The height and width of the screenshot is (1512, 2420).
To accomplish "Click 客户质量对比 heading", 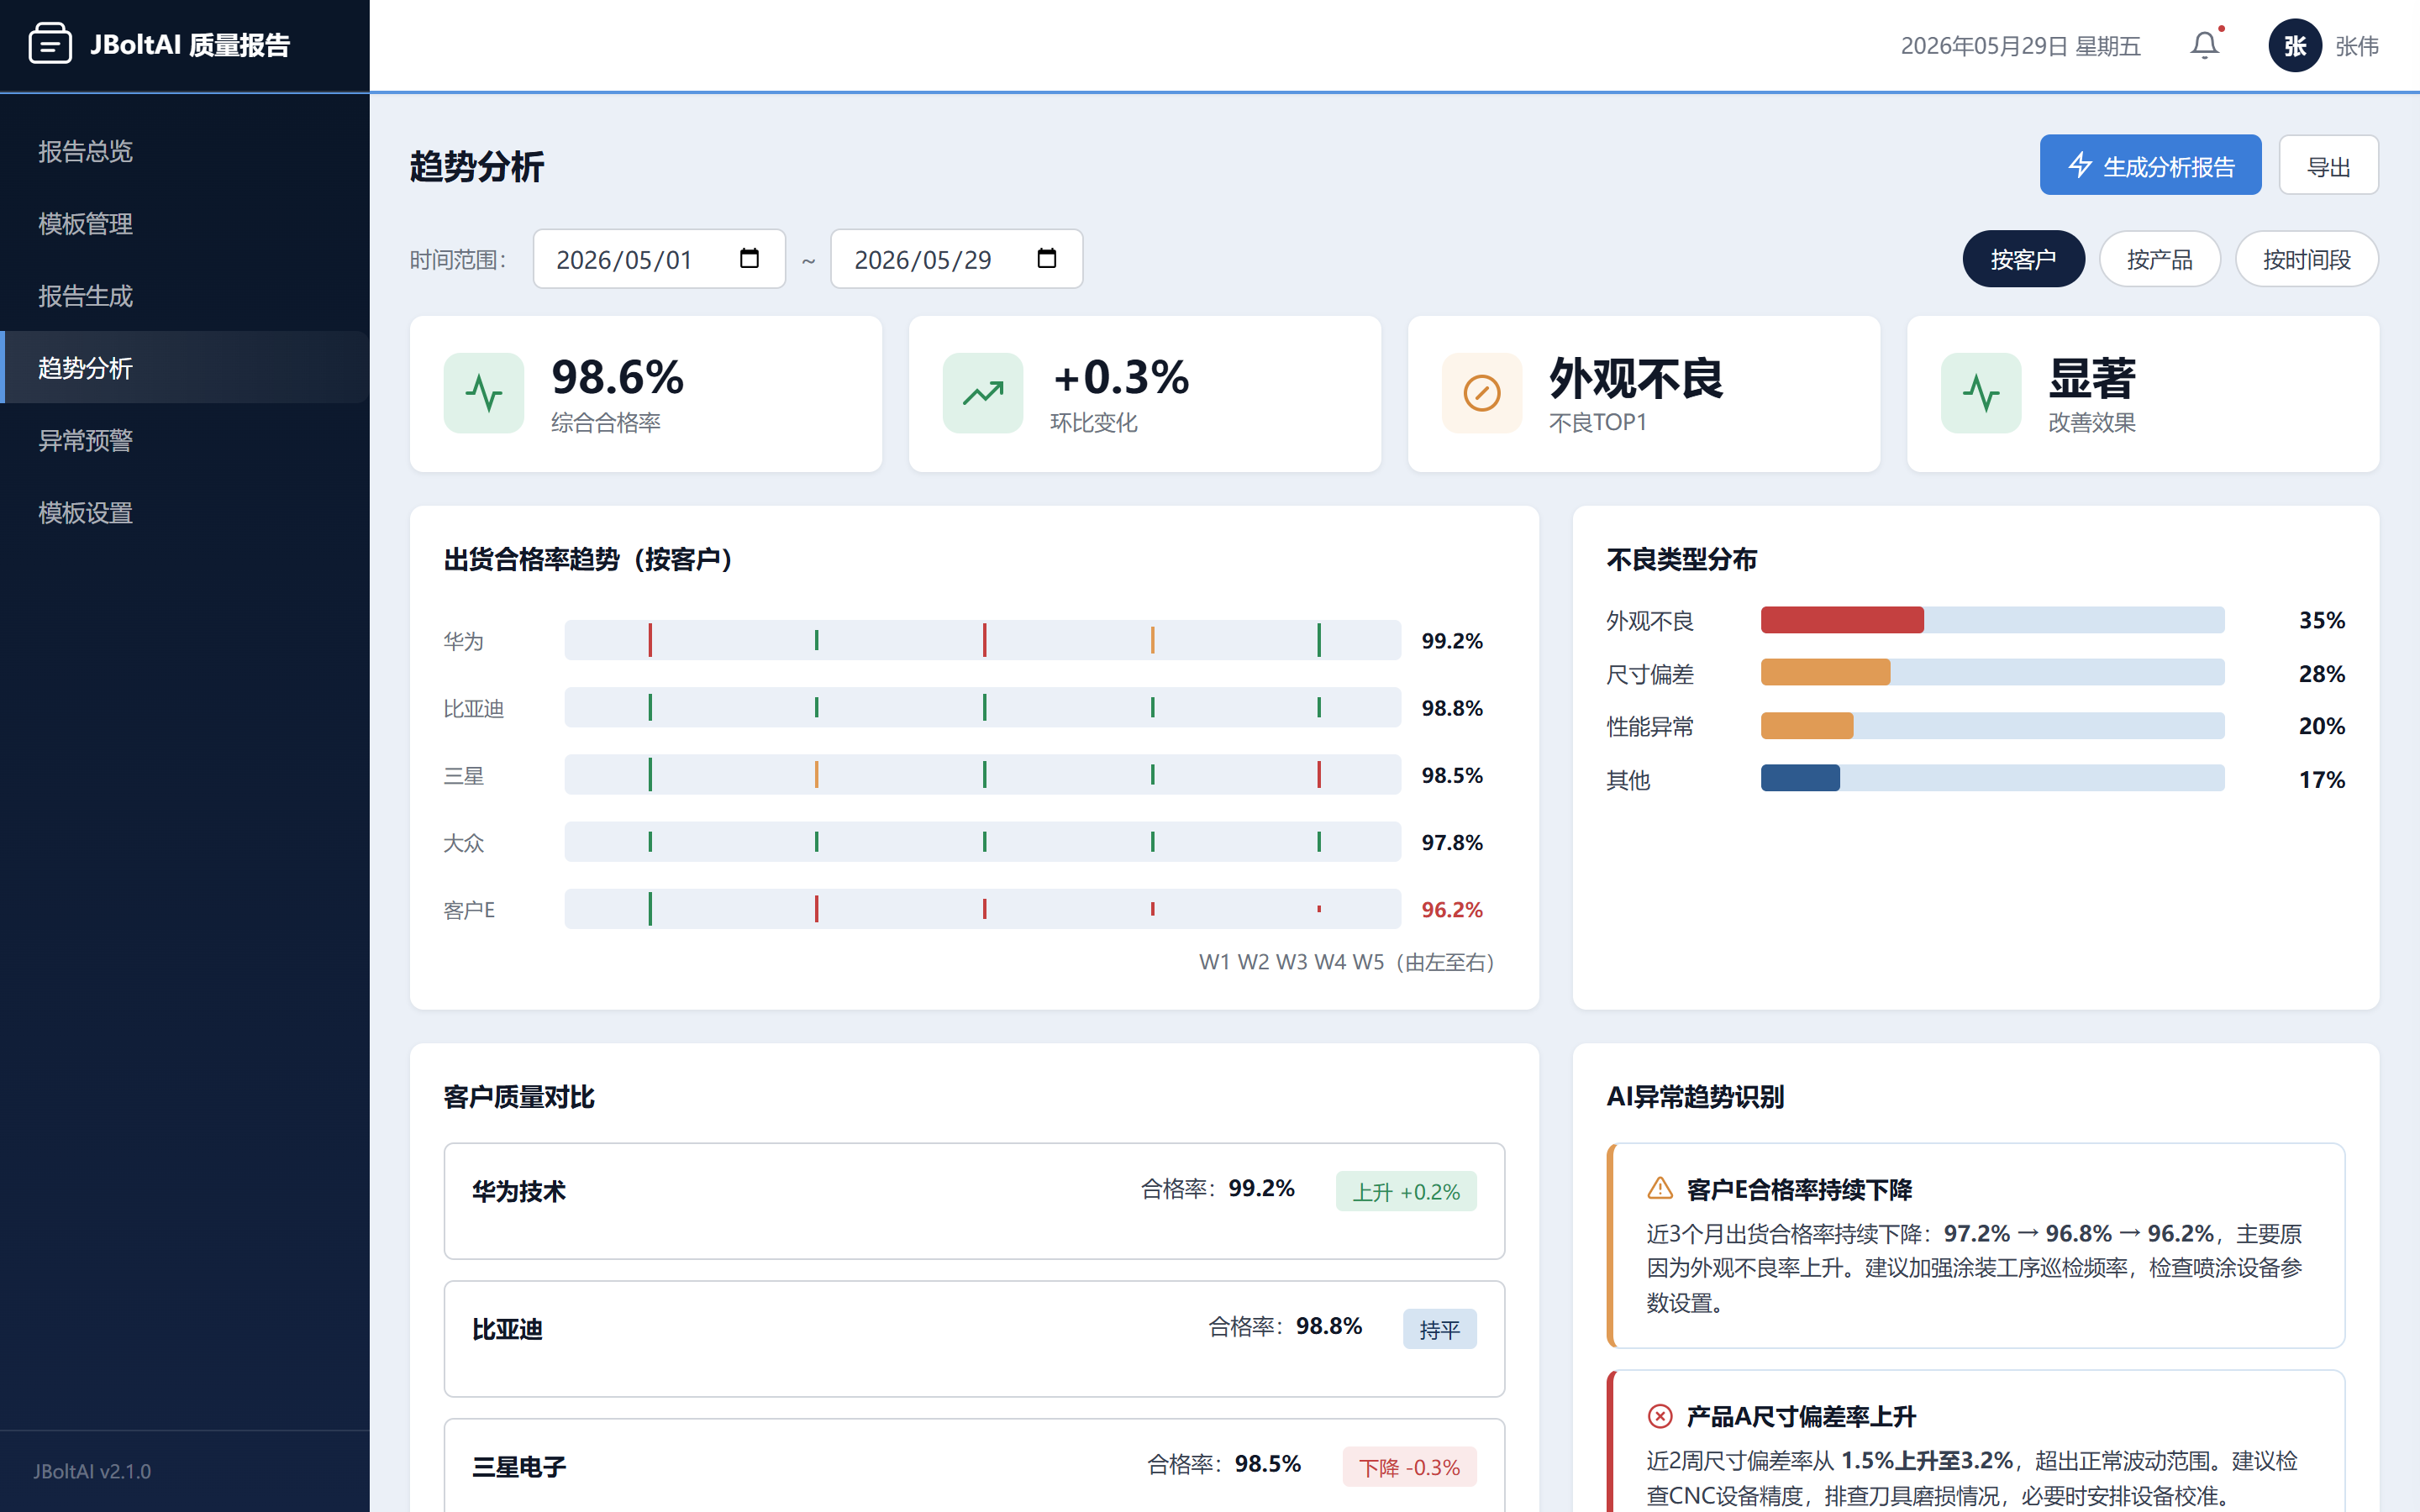I will click(x=519, y=1097).
